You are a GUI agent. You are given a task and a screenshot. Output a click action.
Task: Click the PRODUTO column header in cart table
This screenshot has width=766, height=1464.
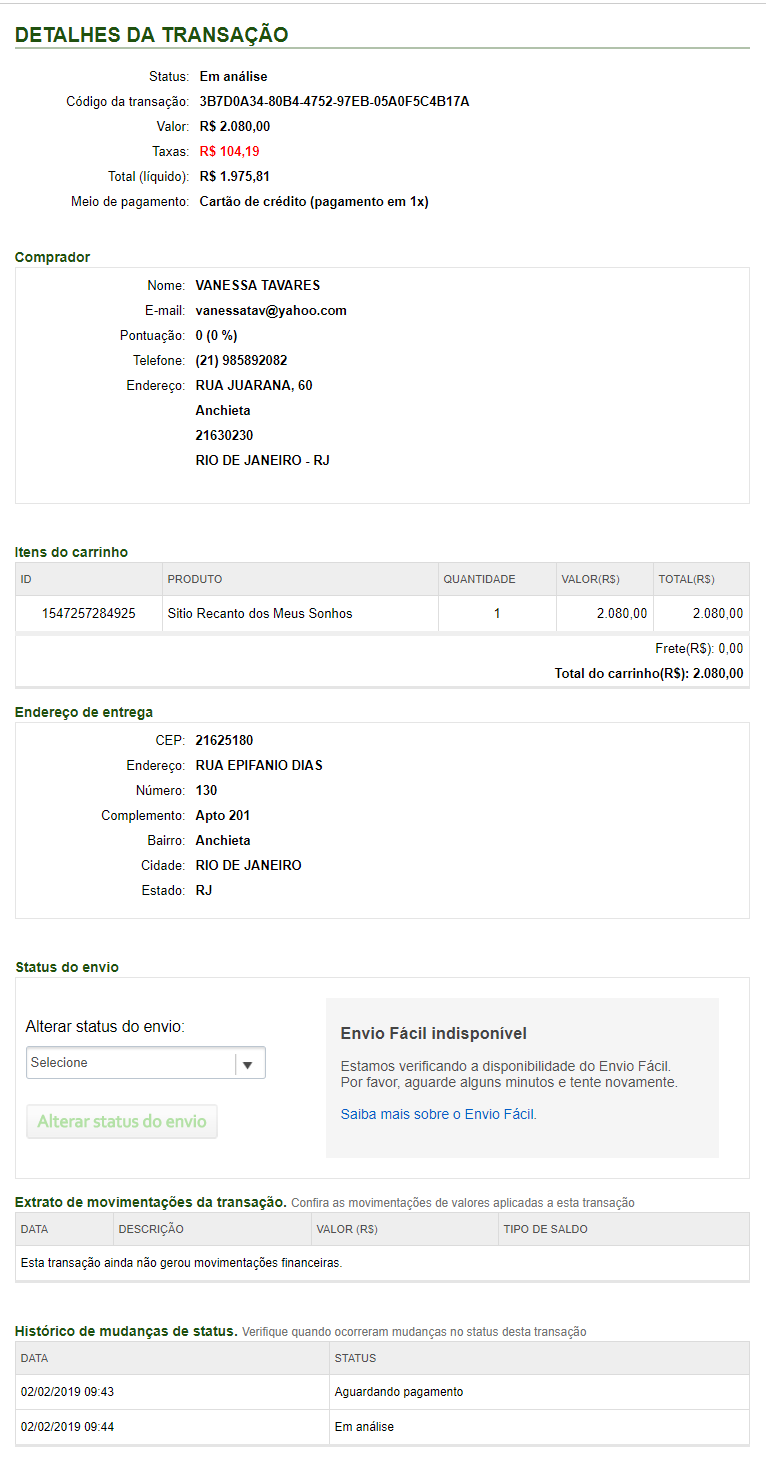(x=195, y=579)
